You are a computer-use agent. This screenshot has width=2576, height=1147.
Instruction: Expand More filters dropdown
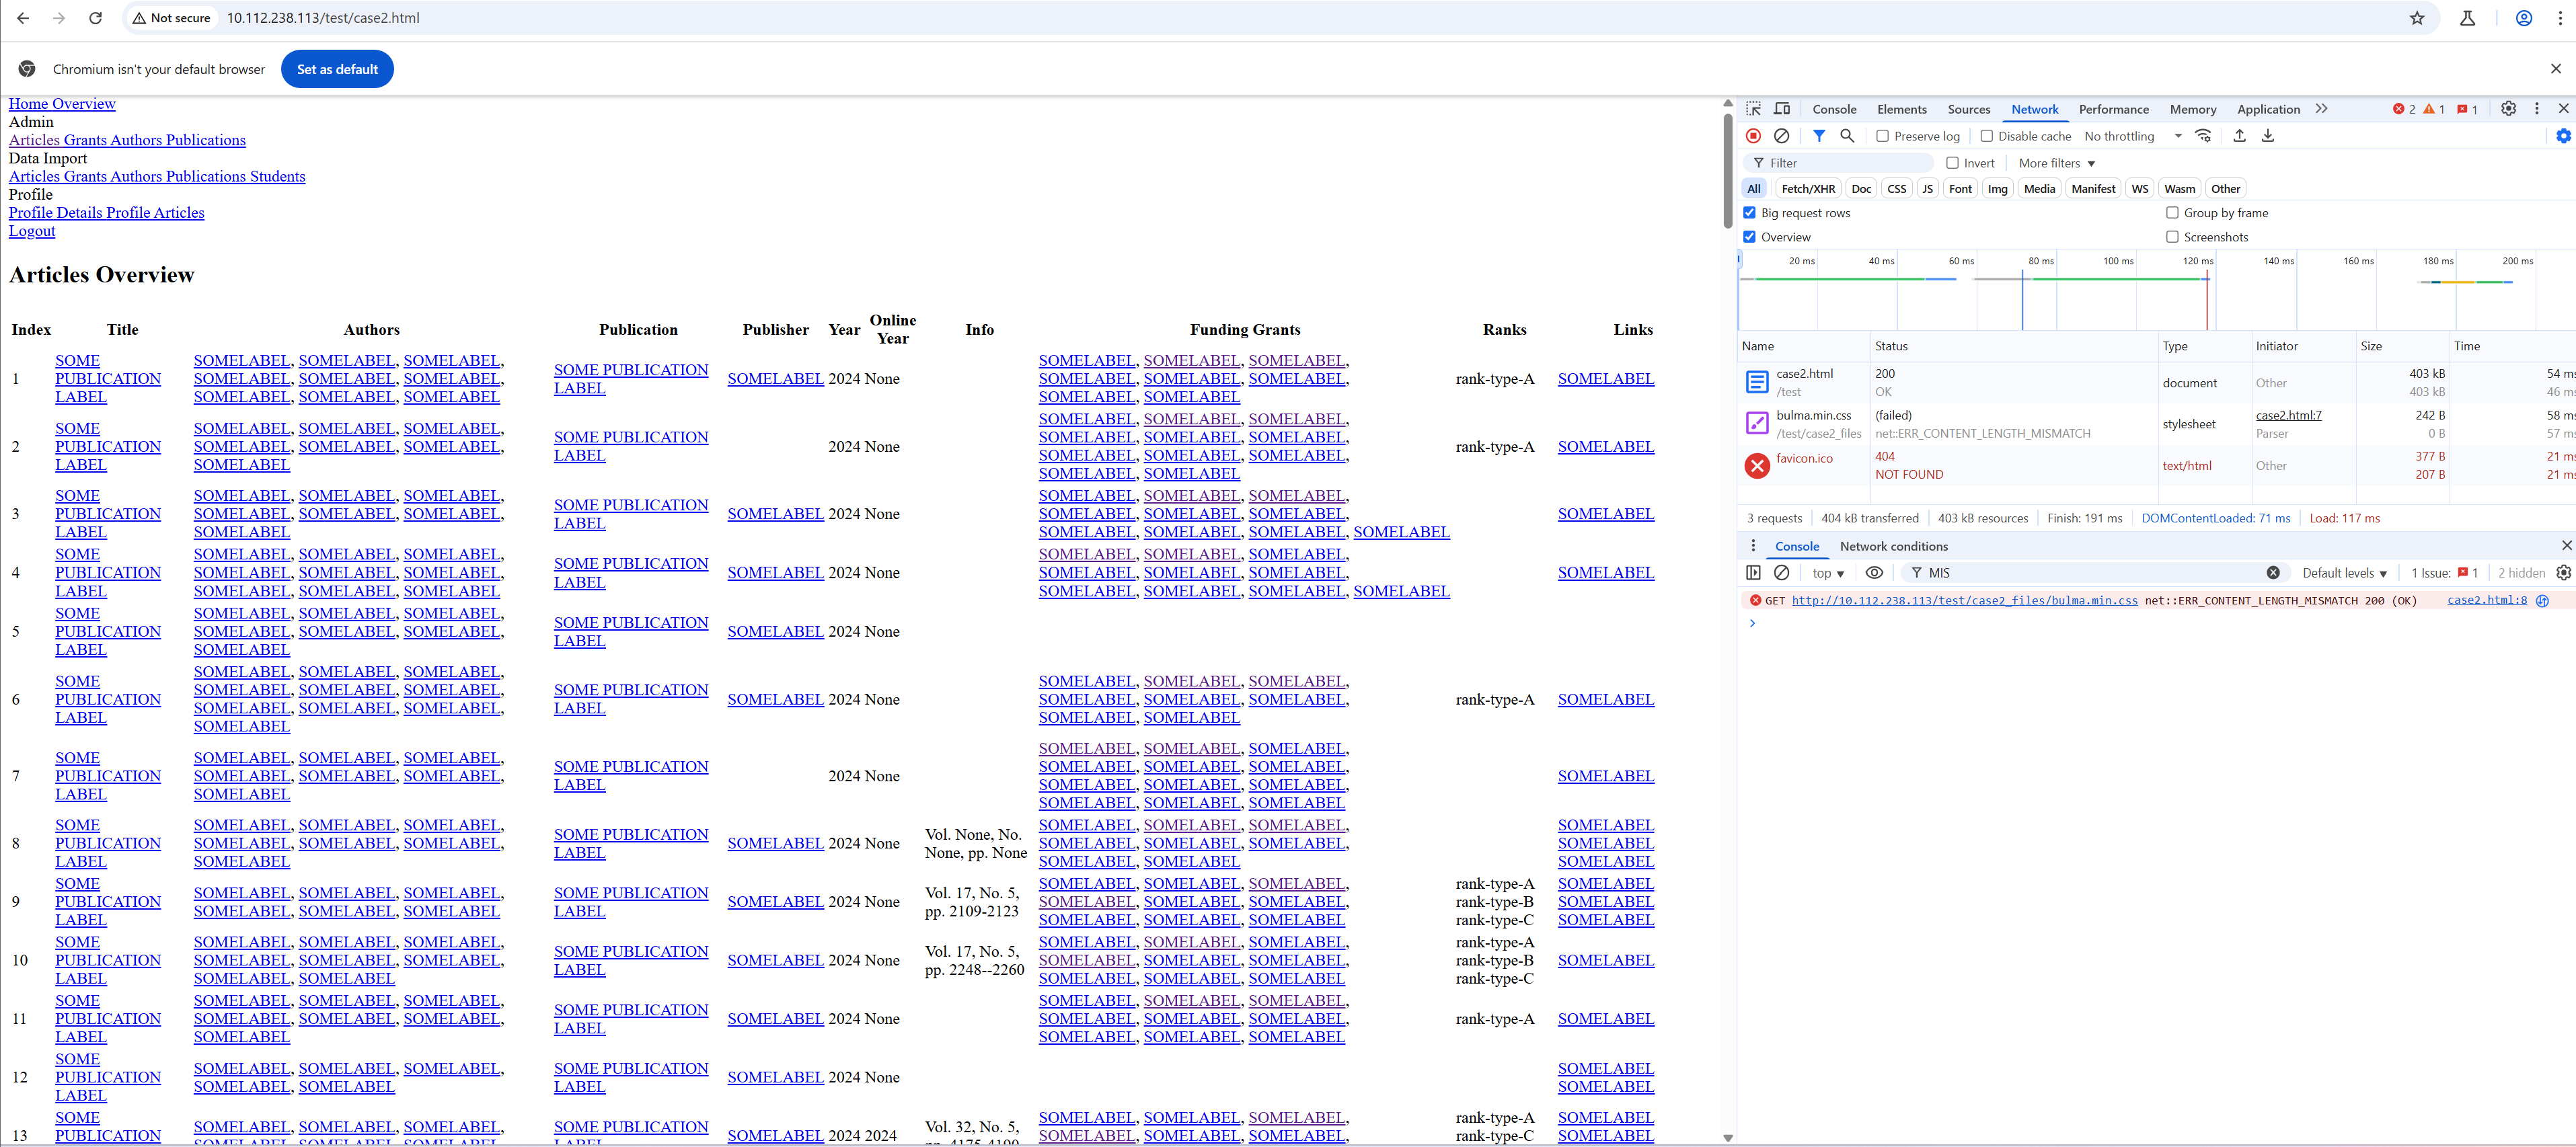pyautogui.click(x=2056, y=163)
